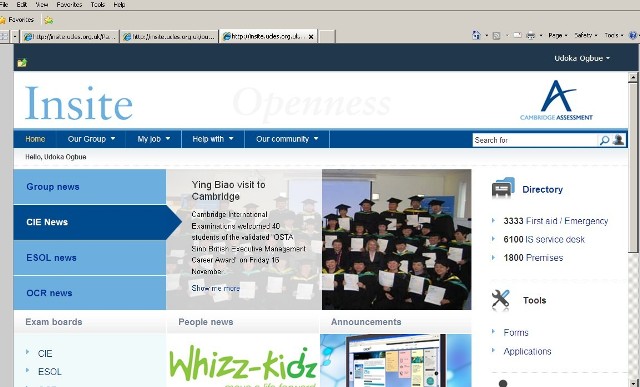
Task: Expand the Our Group dropdown menu
Action: [x=91, y=139]
